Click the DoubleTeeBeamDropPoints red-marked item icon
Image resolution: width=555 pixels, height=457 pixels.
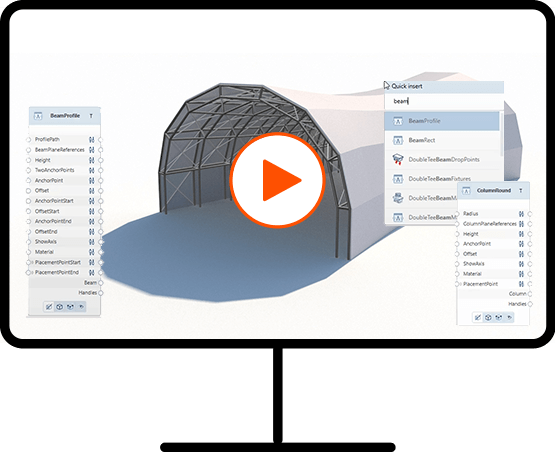point(398,159)
